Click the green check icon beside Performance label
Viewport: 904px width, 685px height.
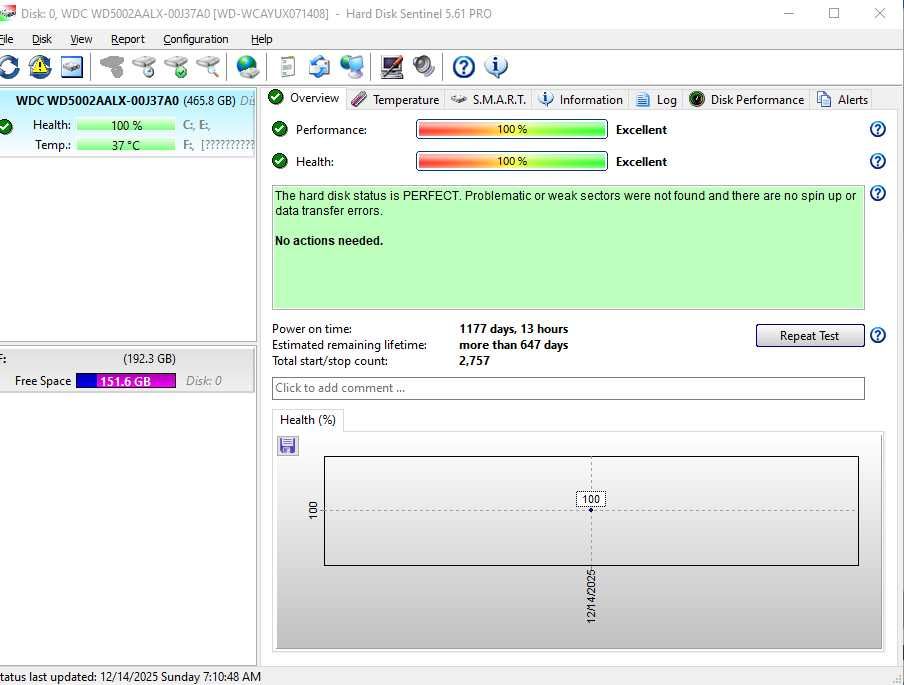click(280, 129)
